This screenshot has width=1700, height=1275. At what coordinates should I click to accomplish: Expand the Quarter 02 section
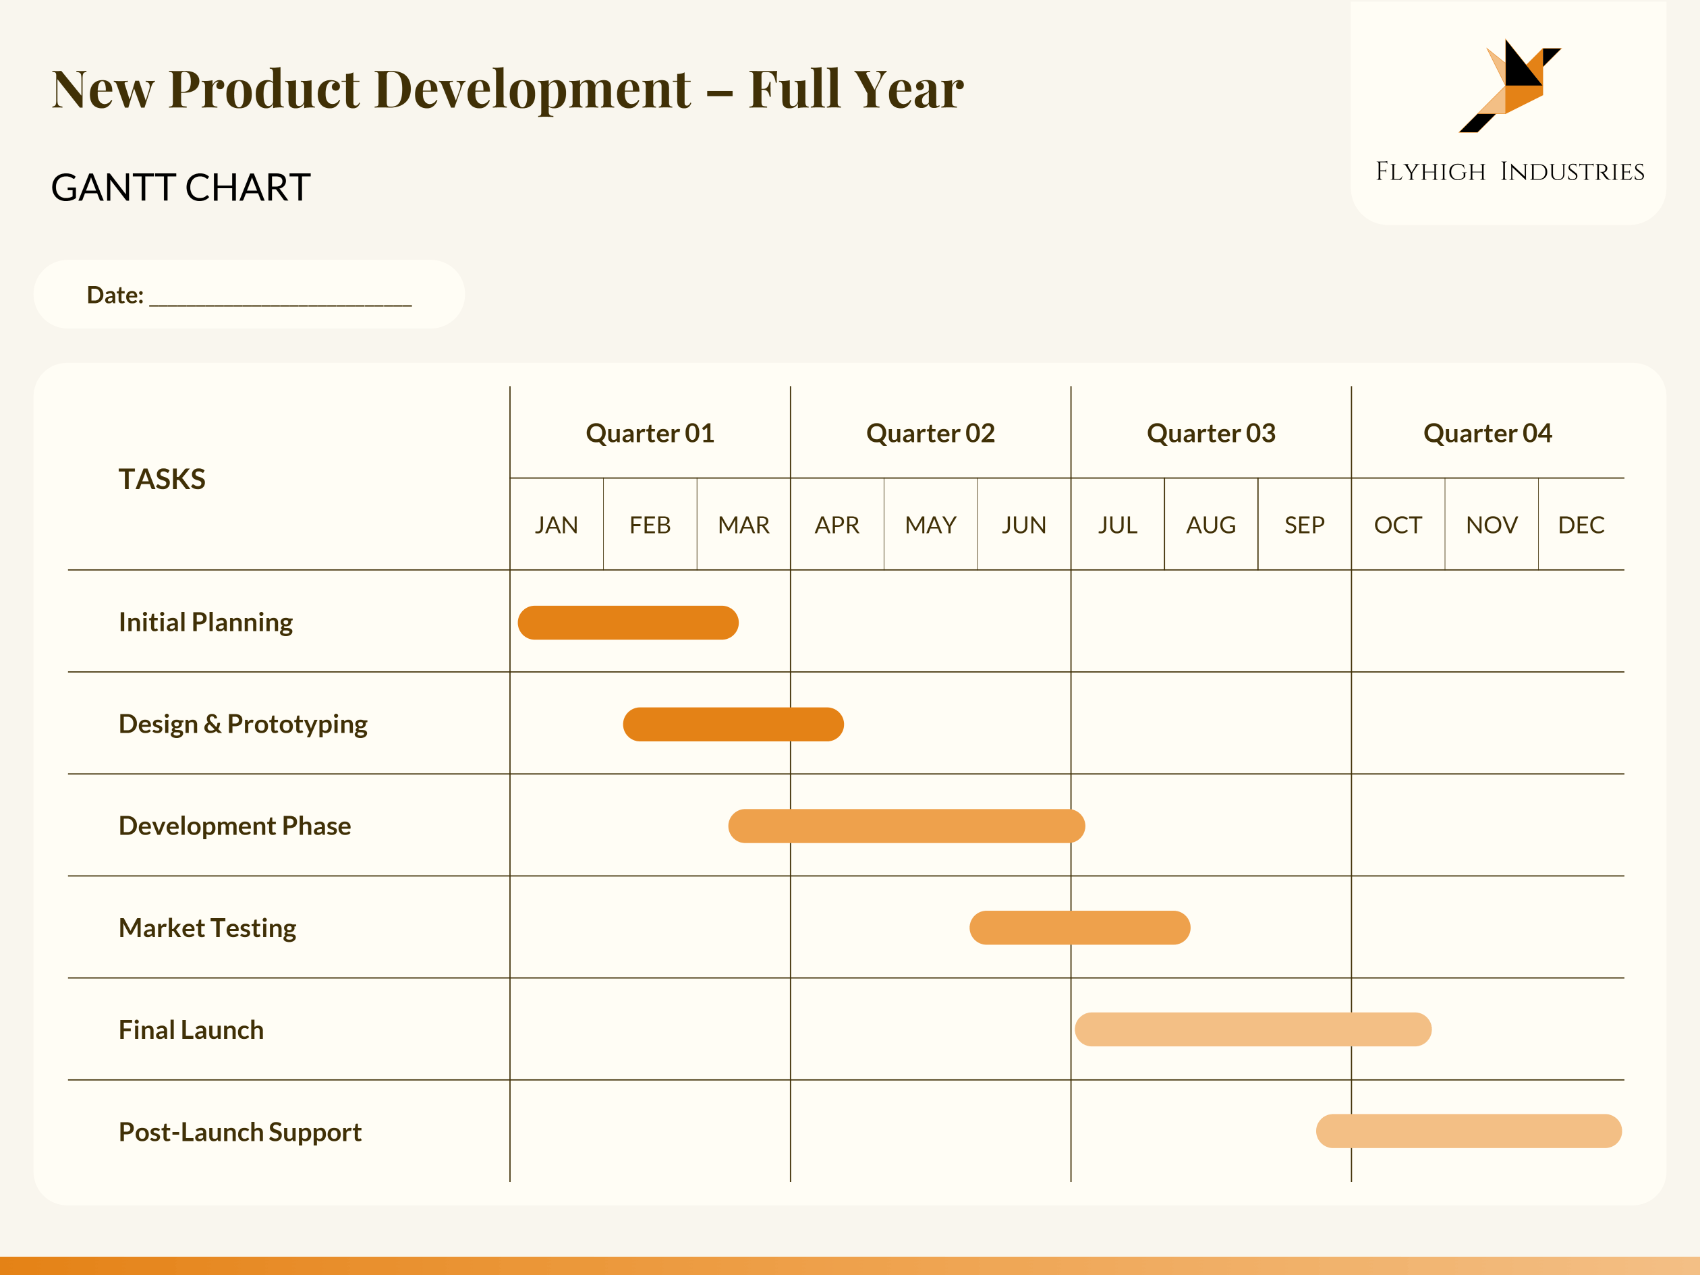(x=930, y=433)
